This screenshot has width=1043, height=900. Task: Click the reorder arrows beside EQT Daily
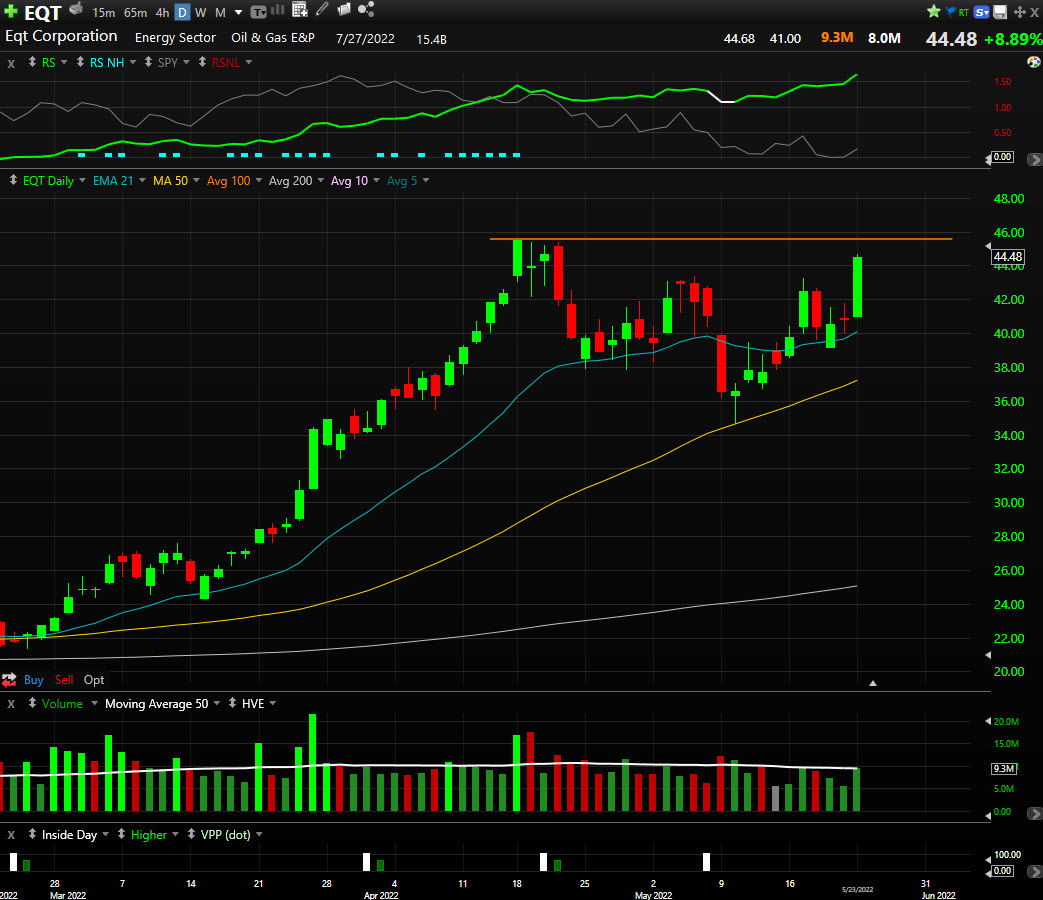(13, 180)
